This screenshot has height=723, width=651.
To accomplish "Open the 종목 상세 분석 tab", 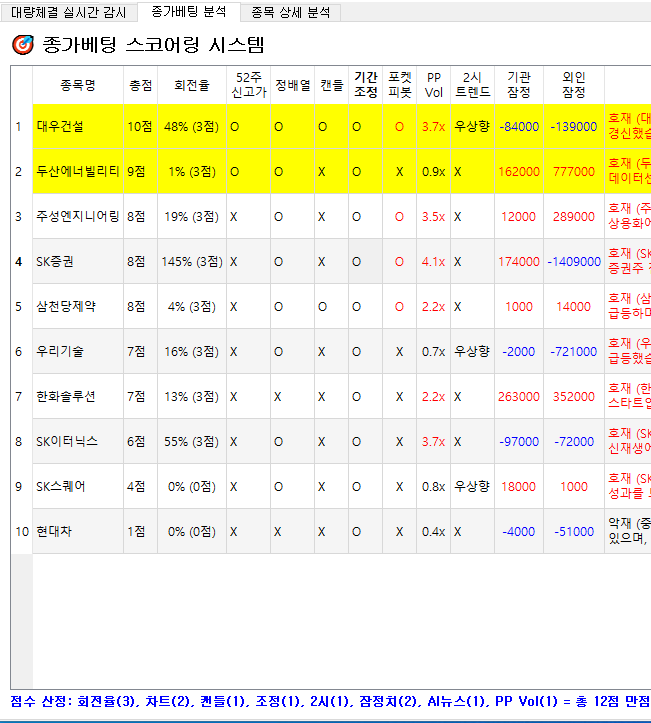I will (x=290, y=12).
